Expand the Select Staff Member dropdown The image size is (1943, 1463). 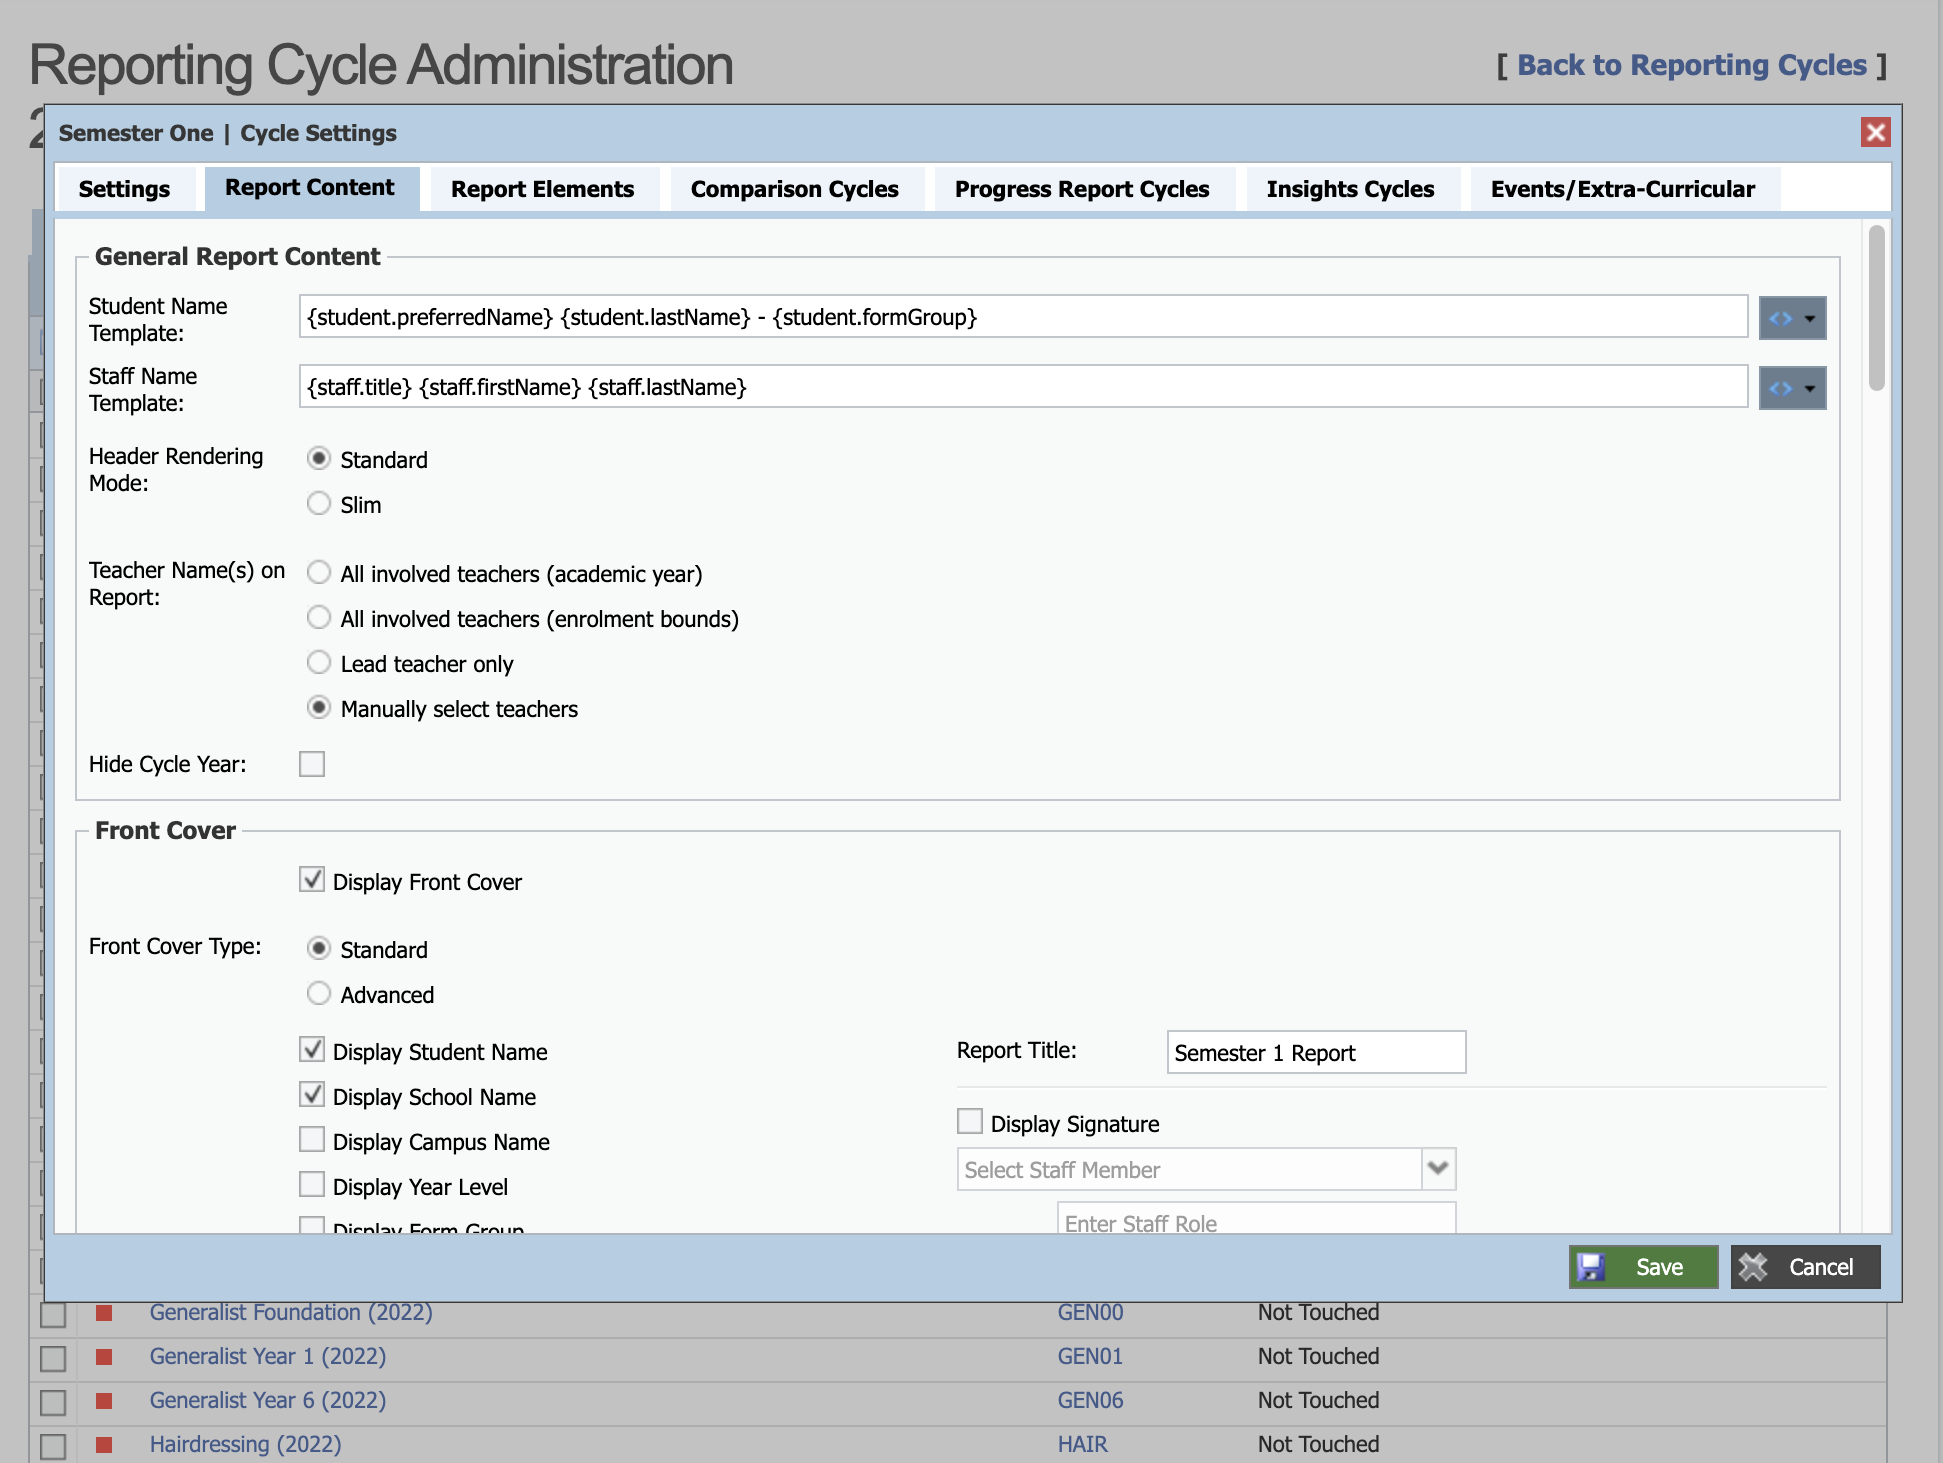pos(1438,1168)
